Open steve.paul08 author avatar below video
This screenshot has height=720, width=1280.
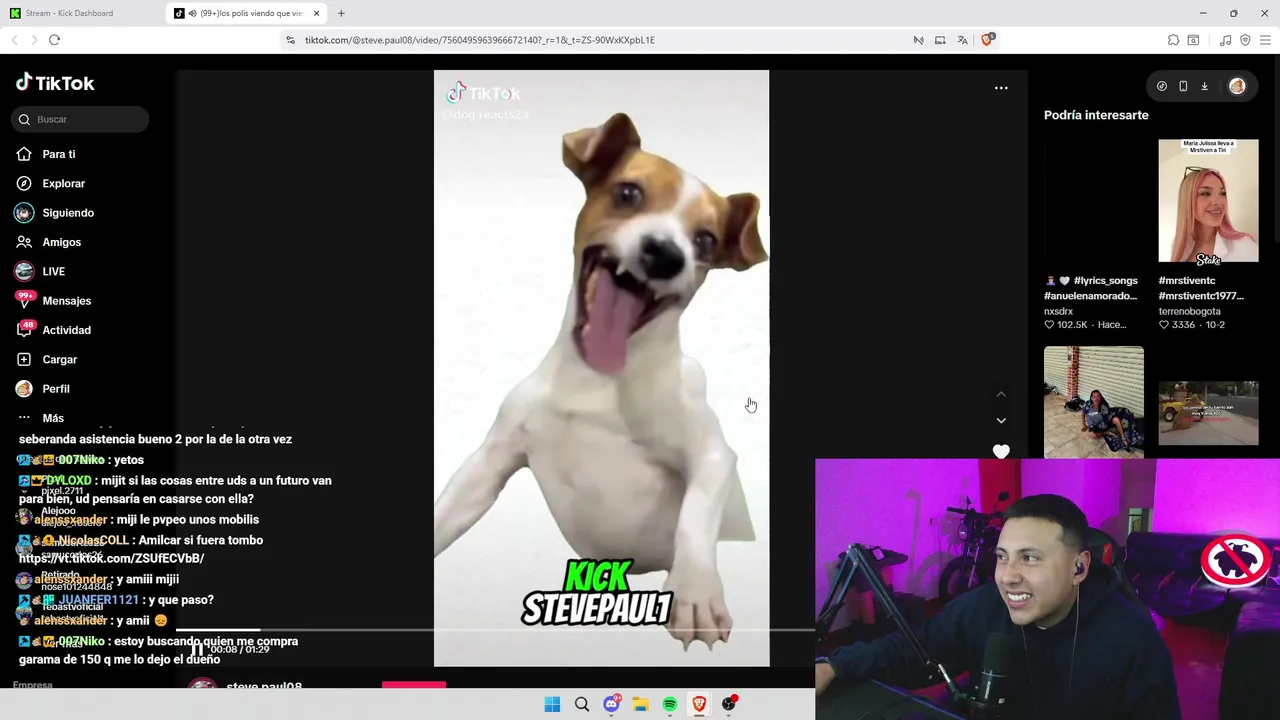(203, 686)
